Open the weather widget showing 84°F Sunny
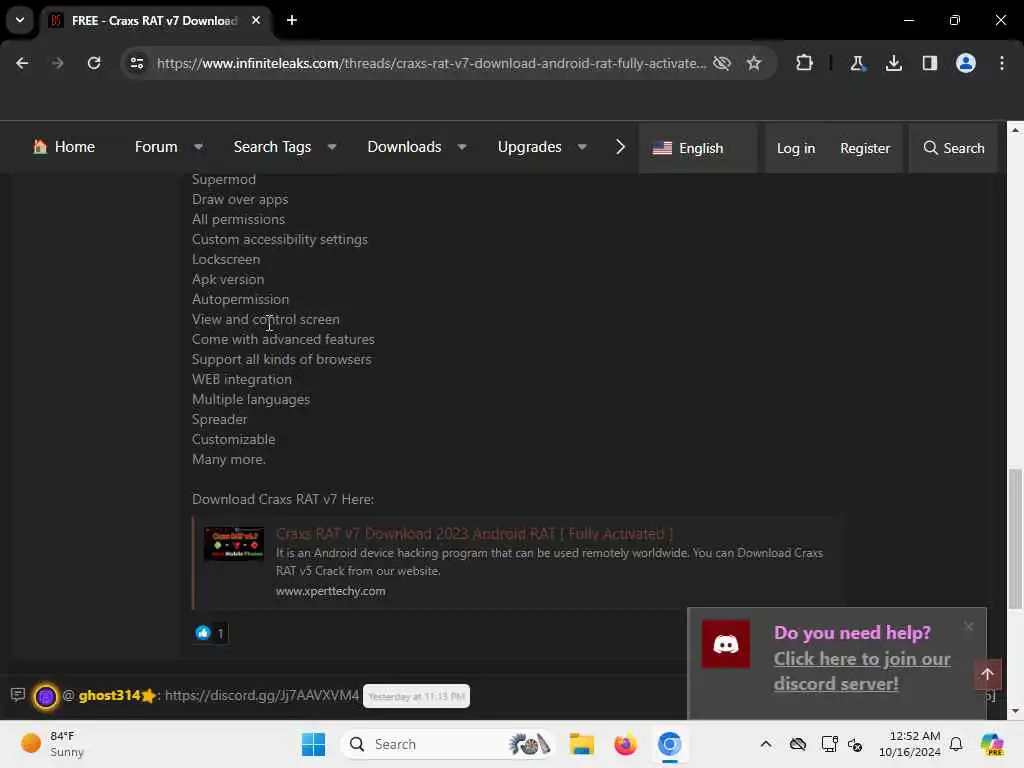 point(52,744)
